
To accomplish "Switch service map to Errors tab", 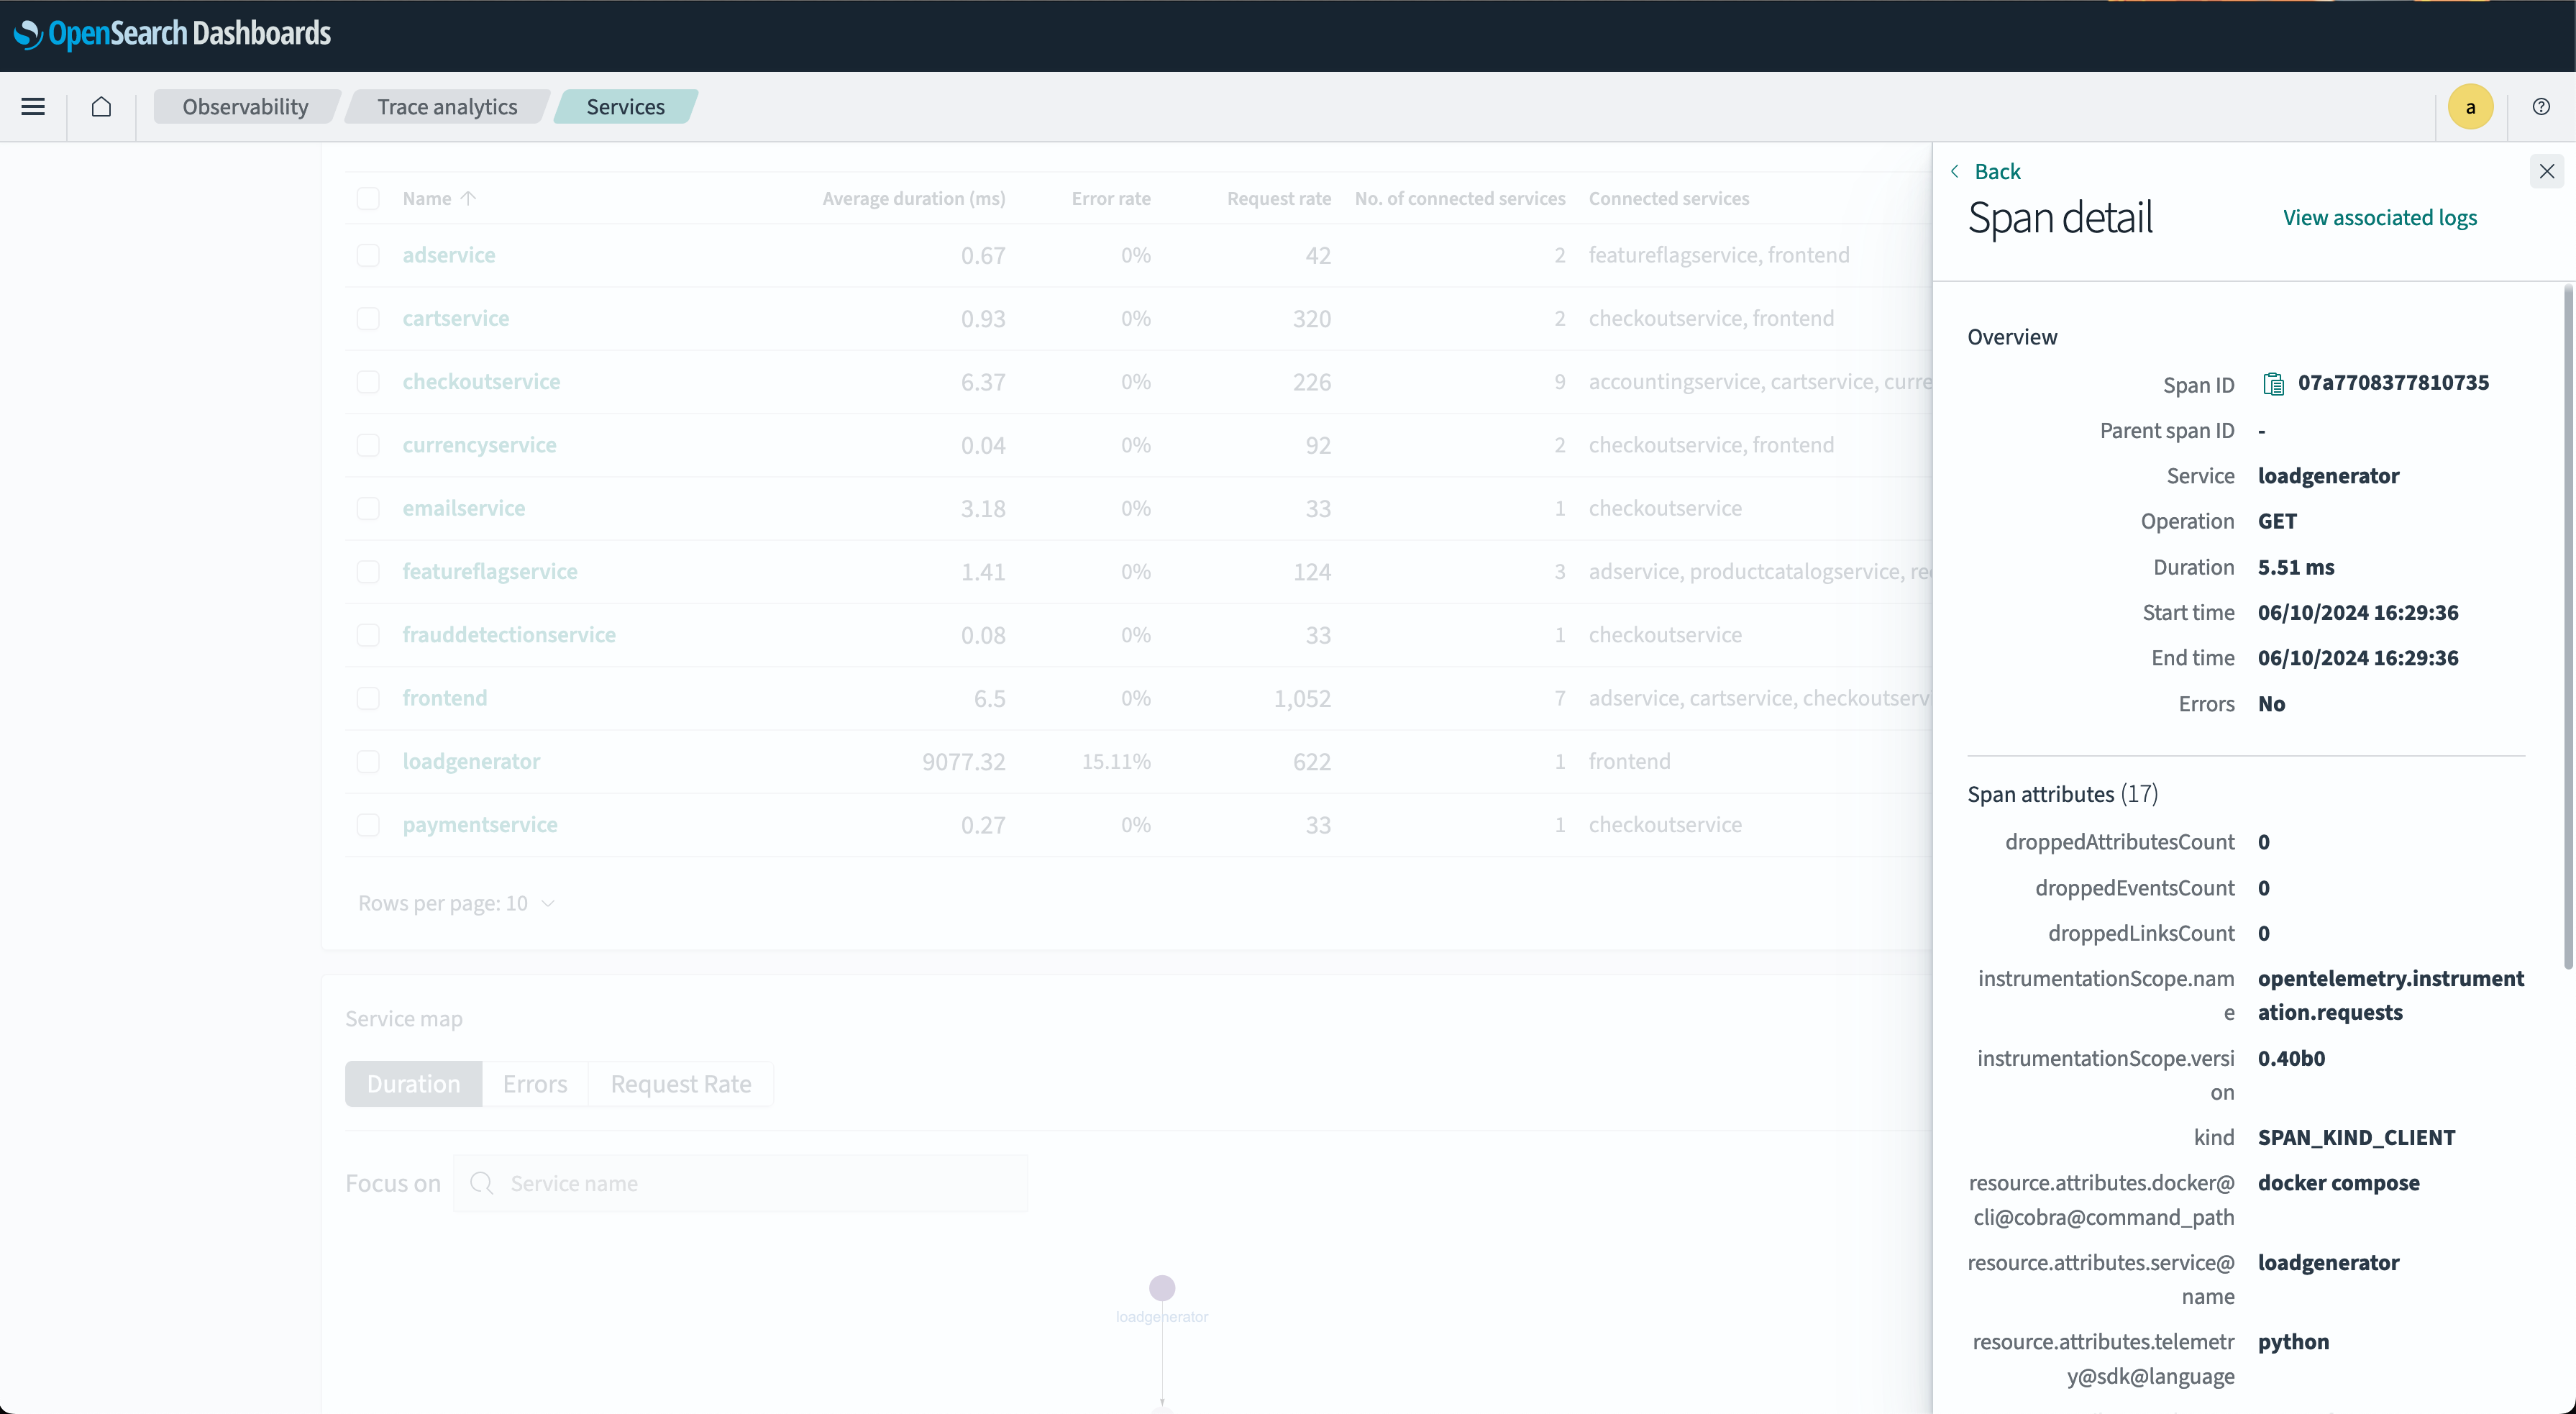I will (534, 1084).
